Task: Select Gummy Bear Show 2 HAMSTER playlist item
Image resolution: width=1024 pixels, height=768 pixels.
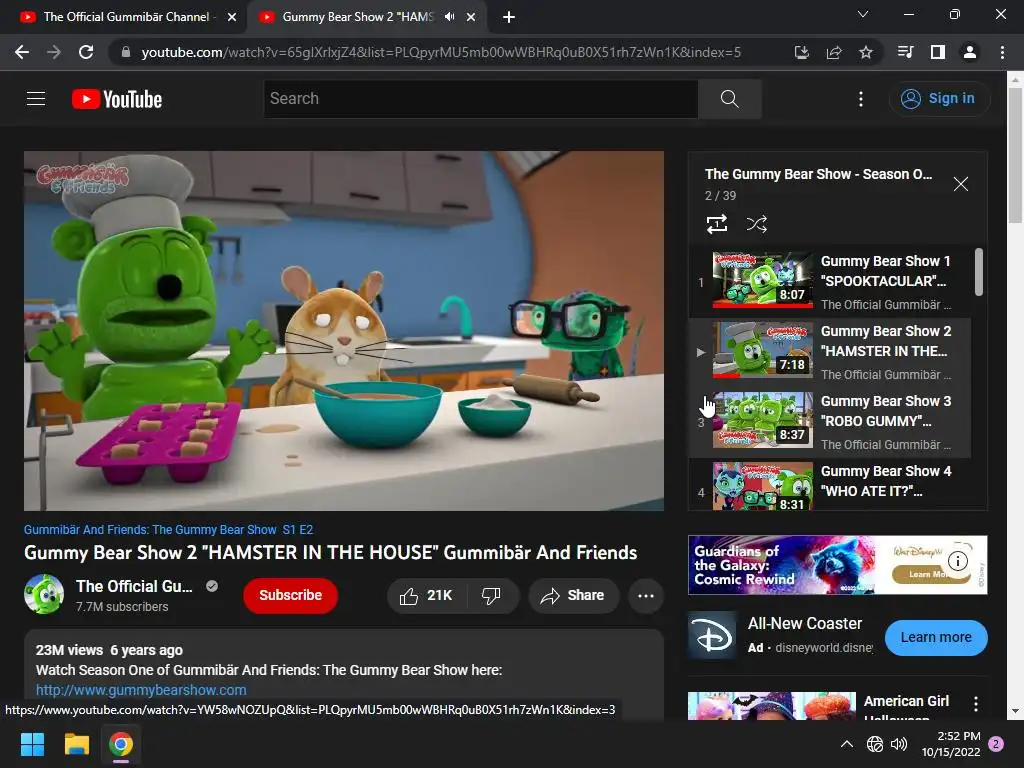Action: pos(829,352)
